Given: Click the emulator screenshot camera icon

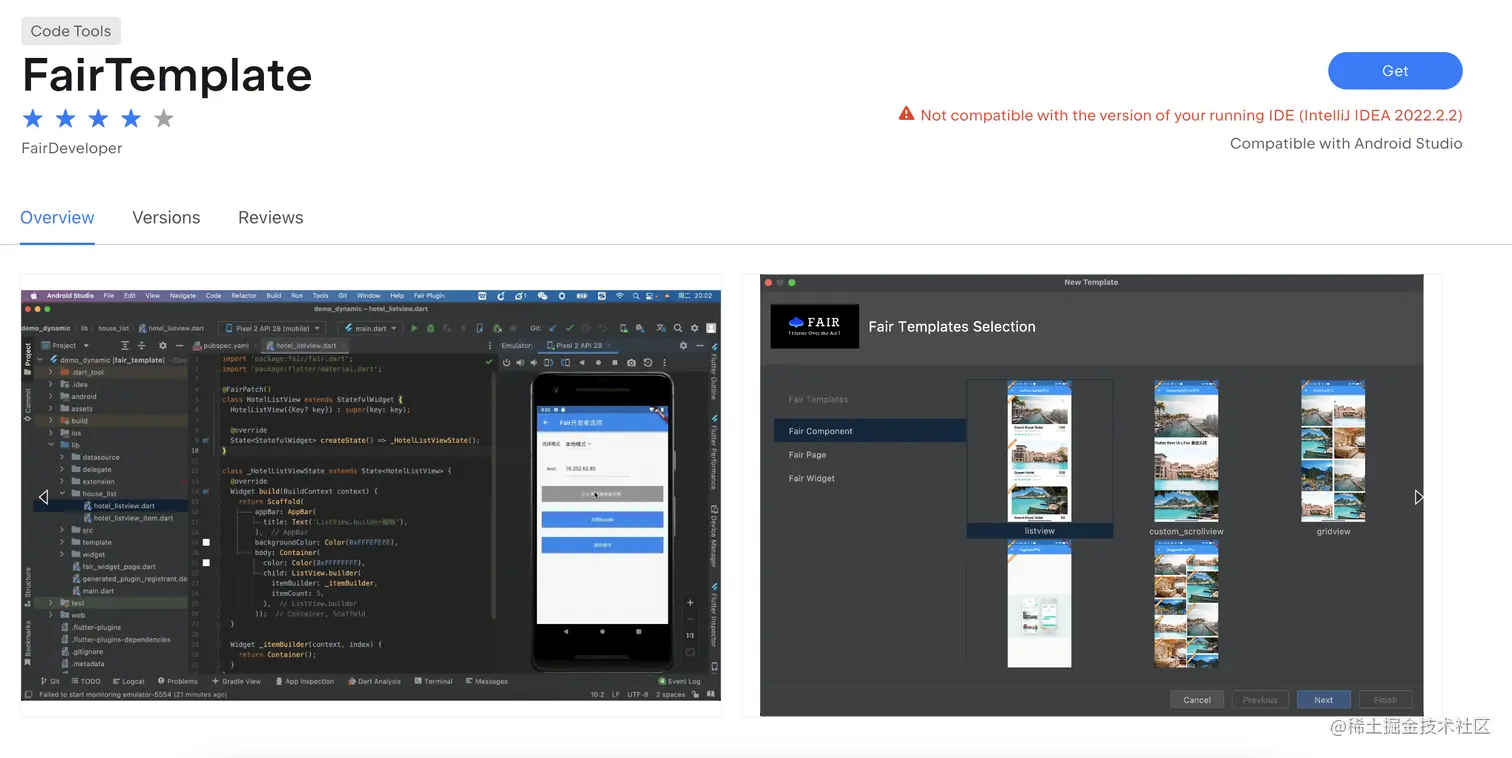Looking at the screenshot, I should [631, 362].
